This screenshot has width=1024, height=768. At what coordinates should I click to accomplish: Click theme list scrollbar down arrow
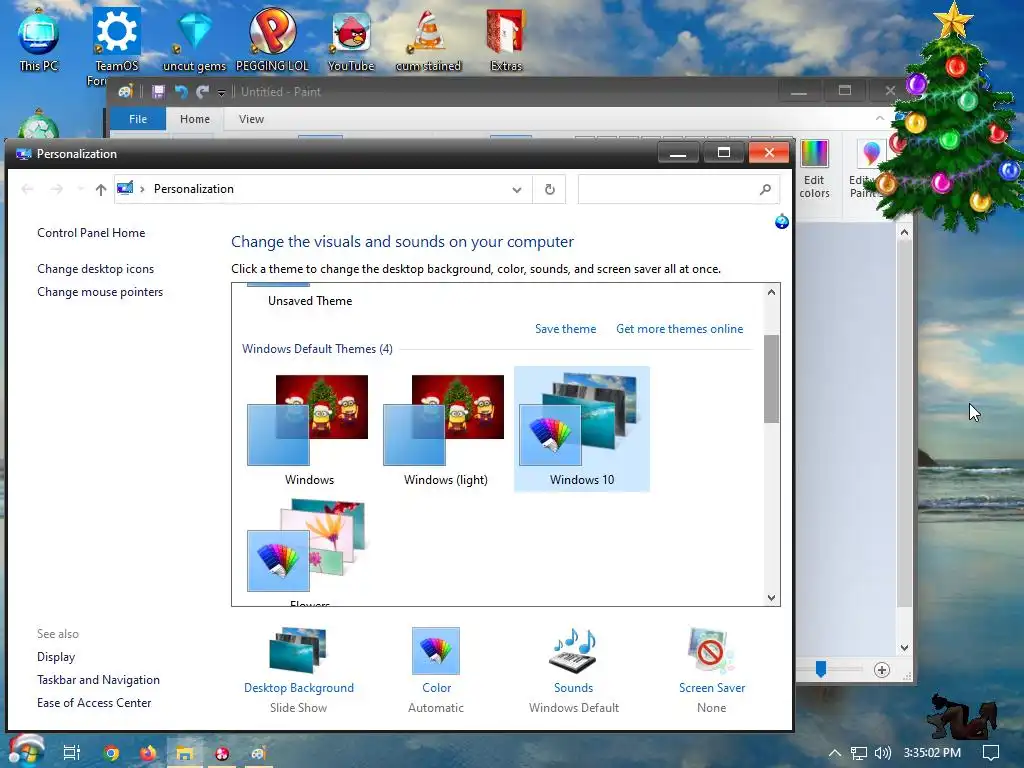click(x=771, y=598)
